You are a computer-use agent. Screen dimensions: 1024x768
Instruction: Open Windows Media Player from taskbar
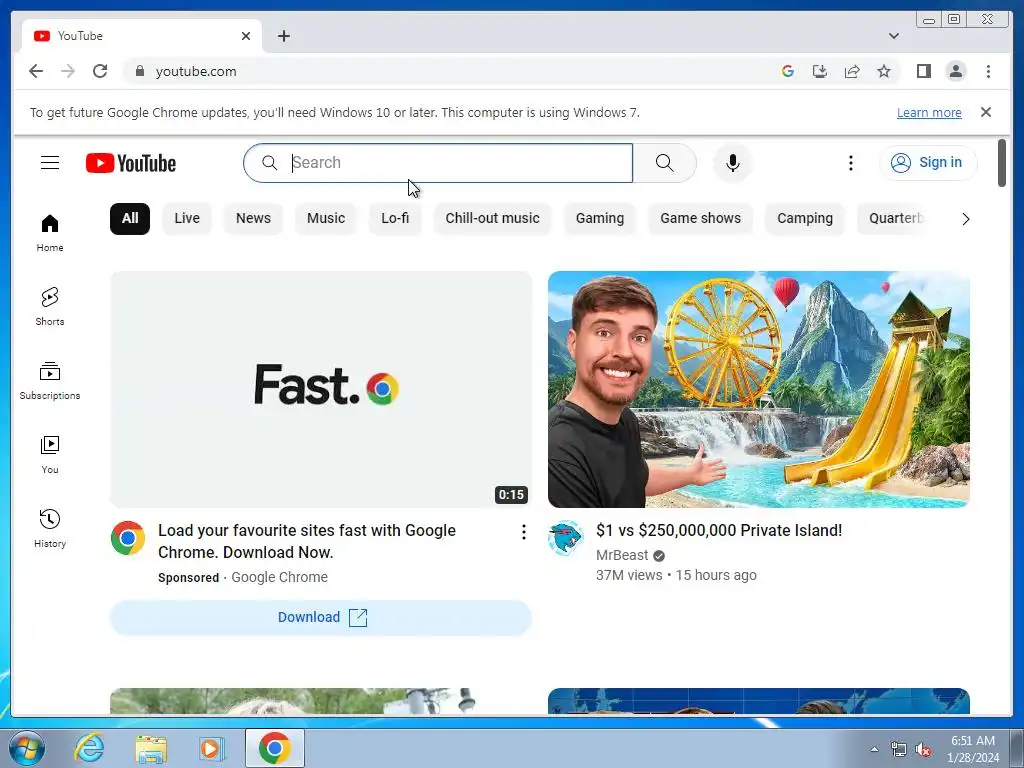point(210,748)
